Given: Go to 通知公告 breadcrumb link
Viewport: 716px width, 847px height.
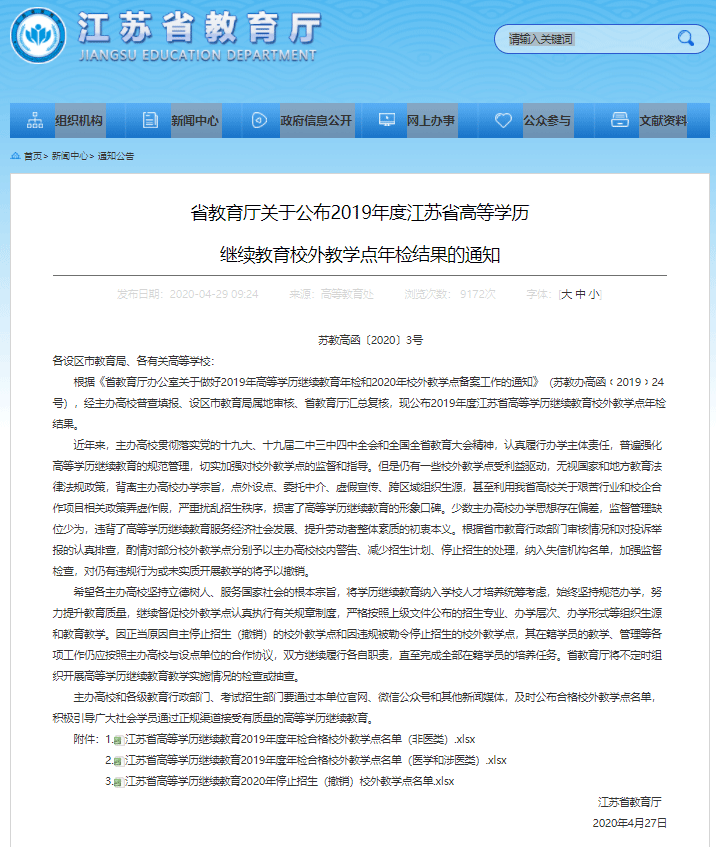Looking at the screenshot, I should (116, 156).
